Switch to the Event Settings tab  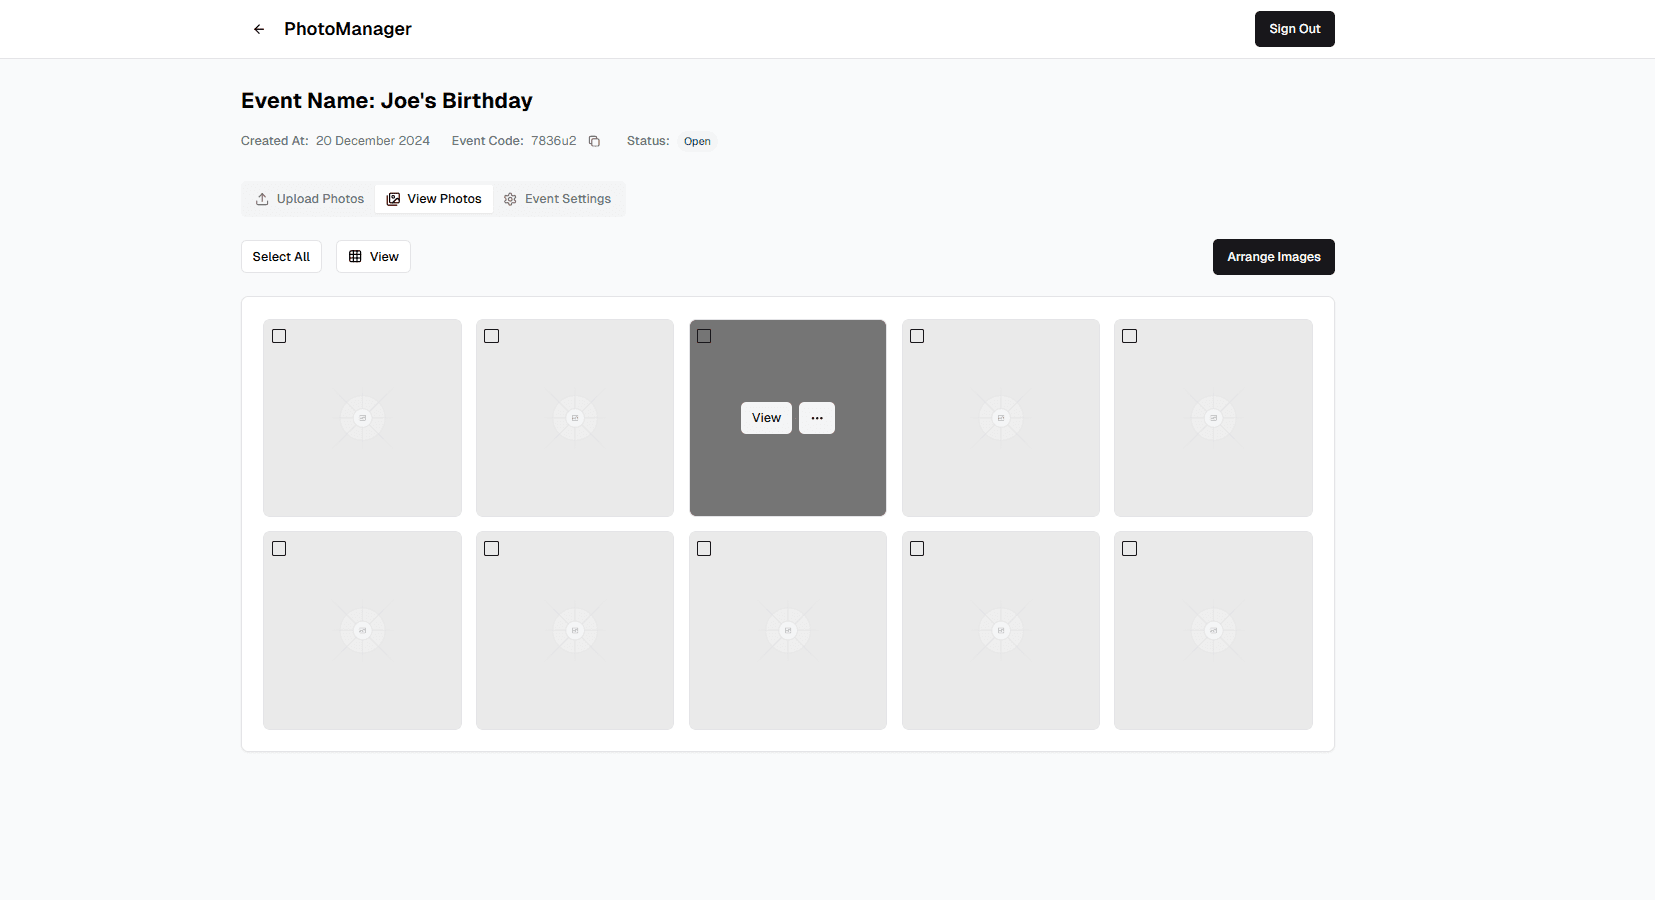coord(557,199)
